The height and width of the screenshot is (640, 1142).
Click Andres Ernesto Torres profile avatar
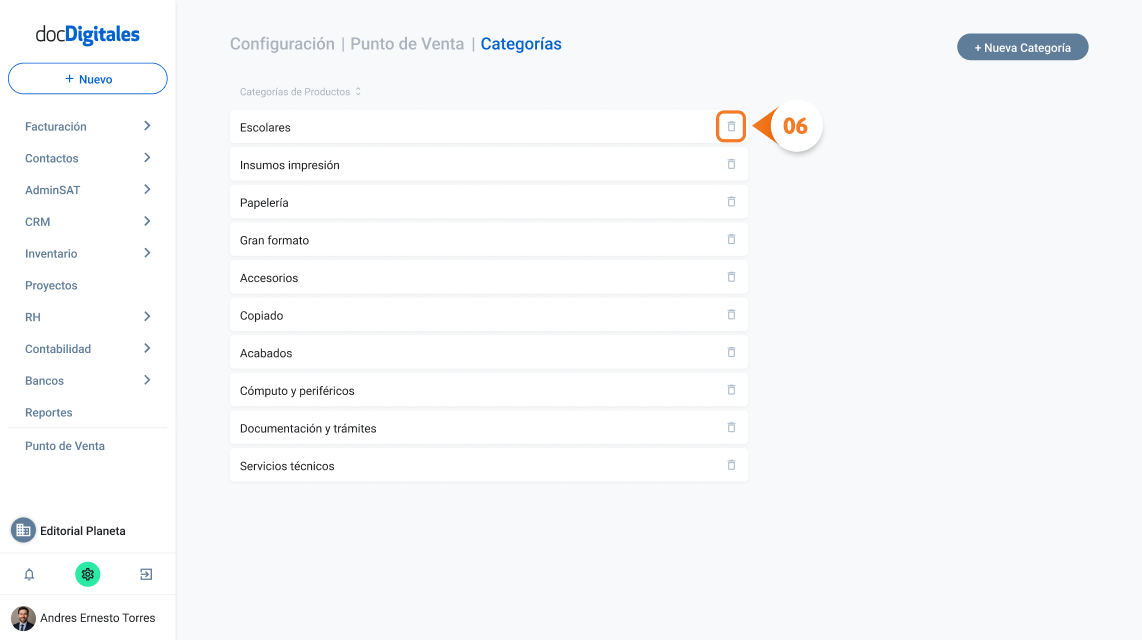[23, 617]
